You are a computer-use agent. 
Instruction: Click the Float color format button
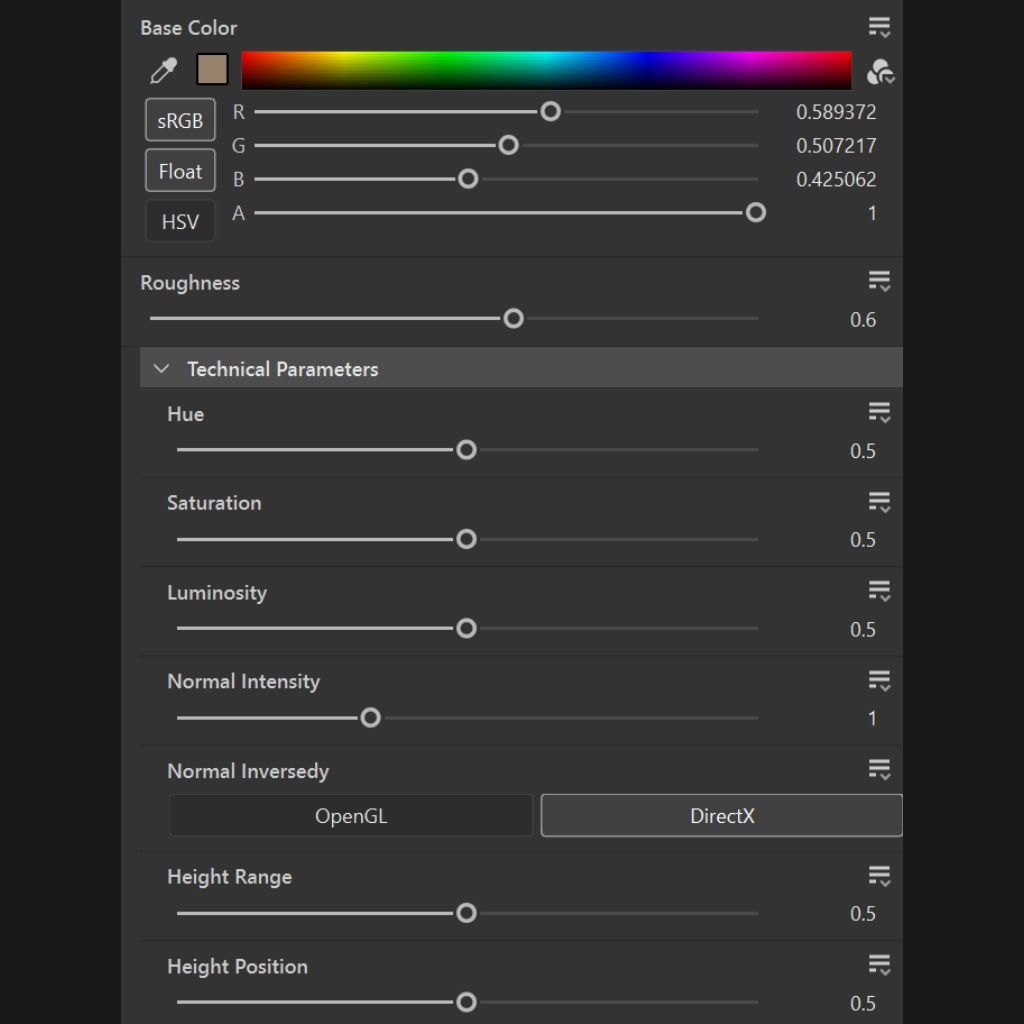pyautogui.click(x=180, y=171)
